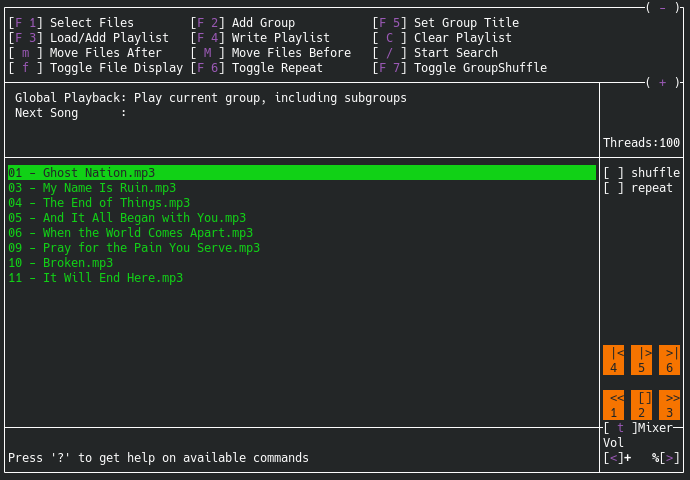Image resolution: width=690 pixels, height=480 pixels.
Task: Select Ghost Nation.mp3 in the playlist
Action: point(98,173)
